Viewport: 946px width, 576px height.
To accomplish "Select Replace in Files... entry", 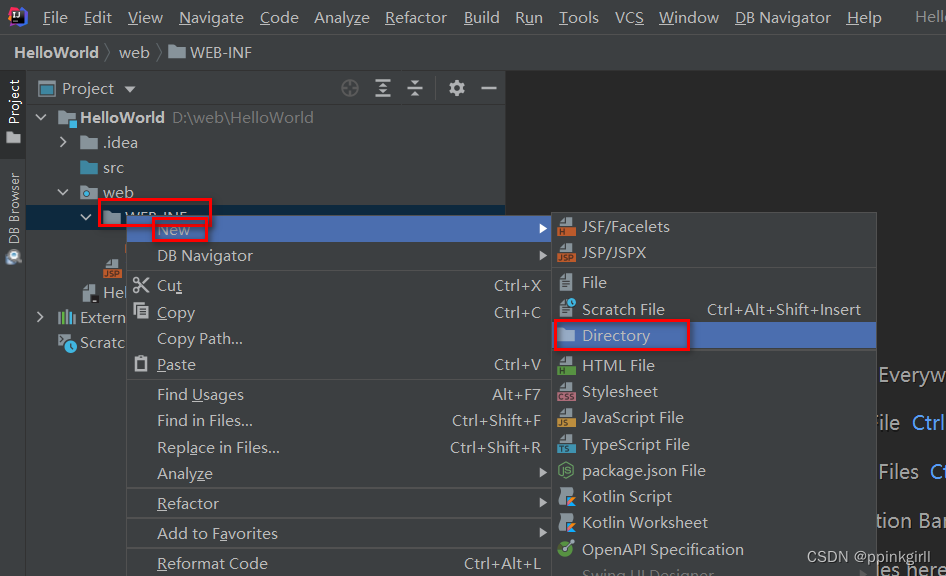I will [339, 448].
